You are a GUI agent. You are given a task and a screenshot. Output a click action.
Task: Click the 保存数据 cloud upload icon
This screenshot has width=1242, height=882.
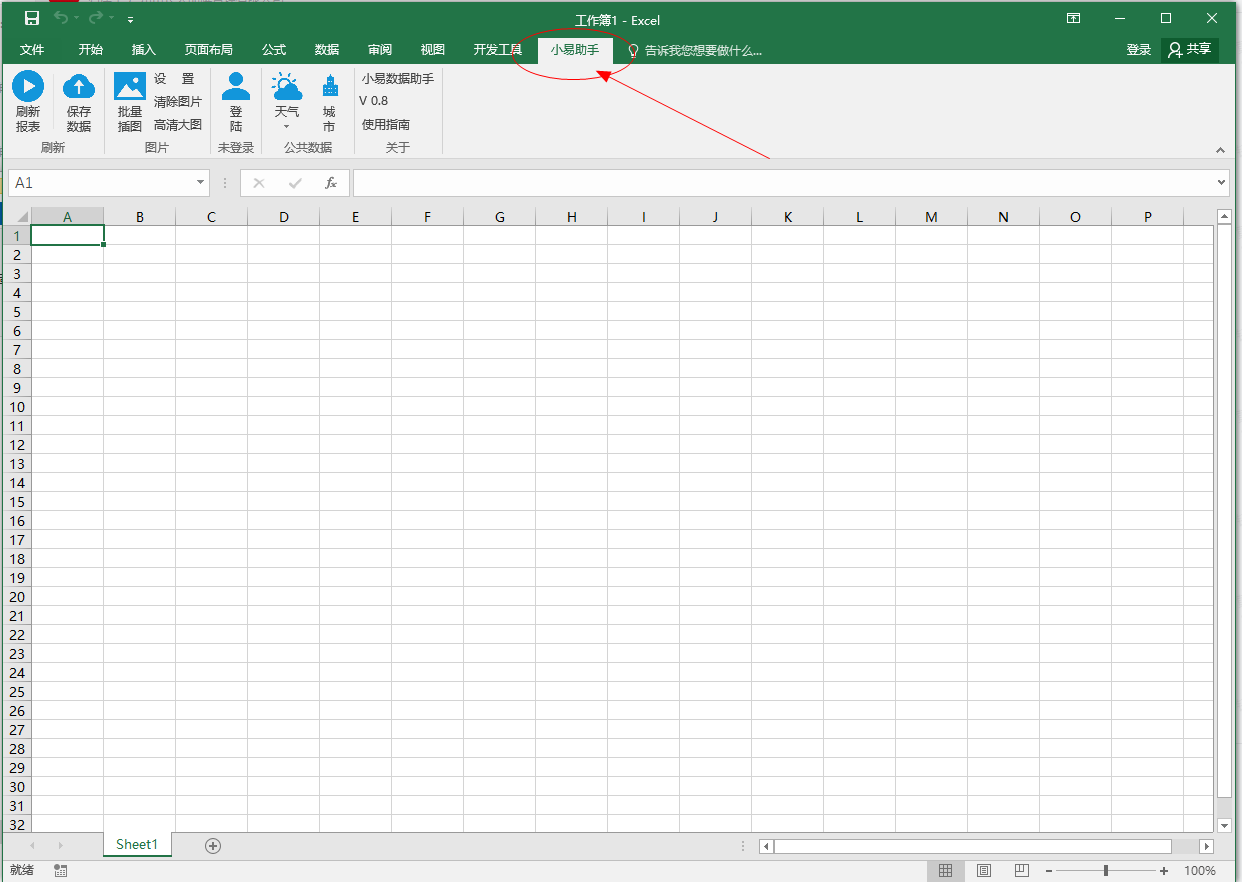pyautogui.click(x=79, y=87)
